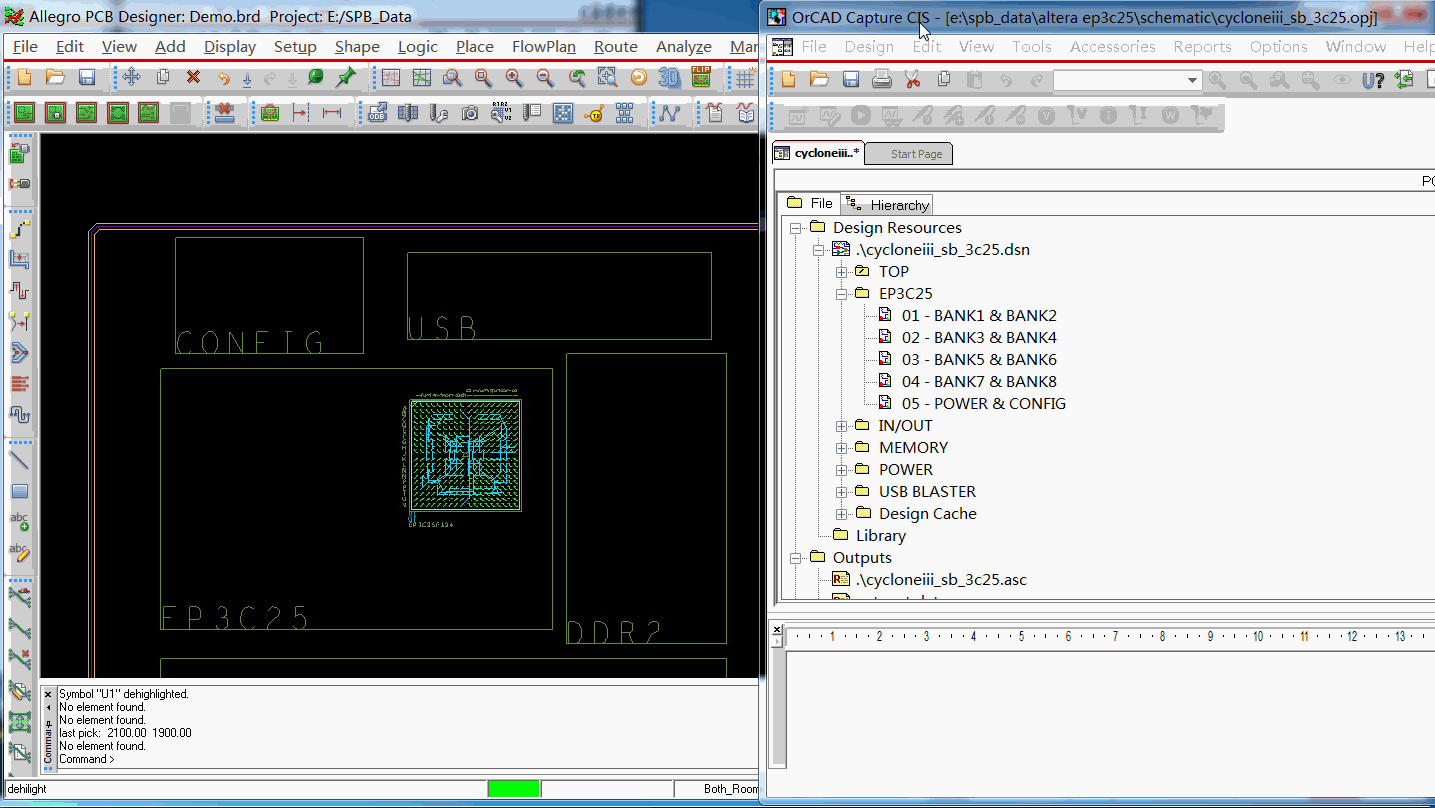
Task: Click the U? annotate icon in OrCAD
Action: [x=1373, y=80]
